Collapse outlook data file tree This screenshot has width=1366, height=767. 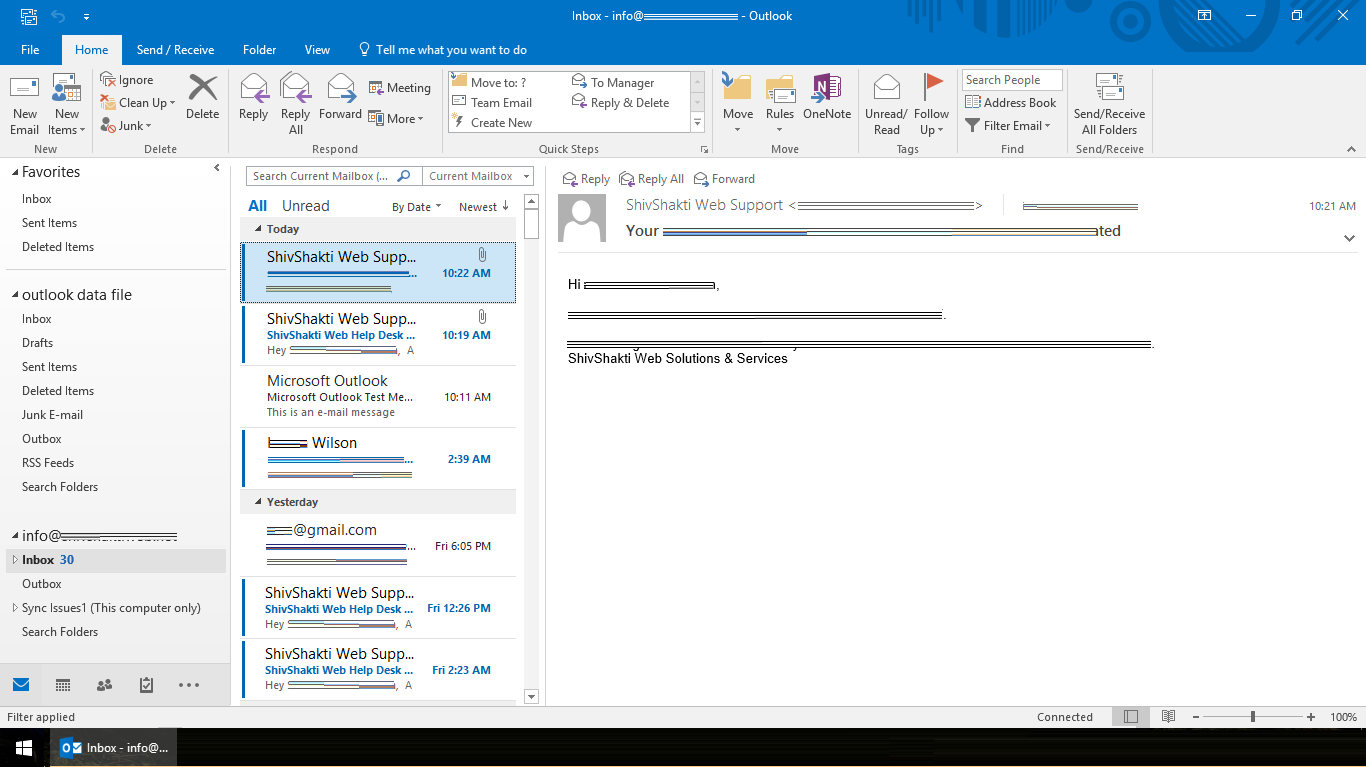(15, 295)
